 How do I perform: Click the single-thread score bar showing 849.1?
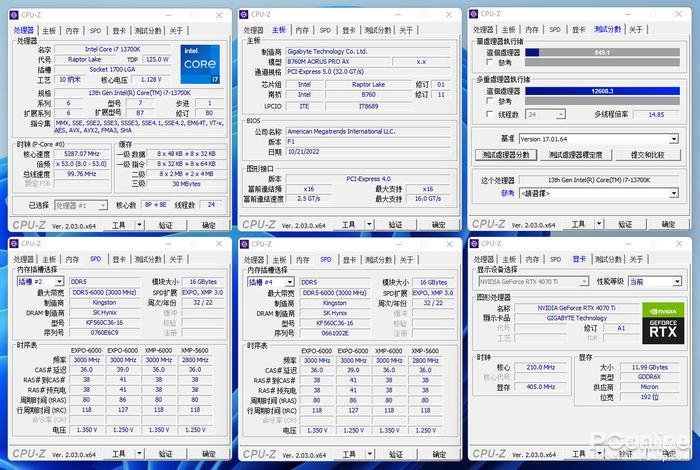tap(602, 53)
